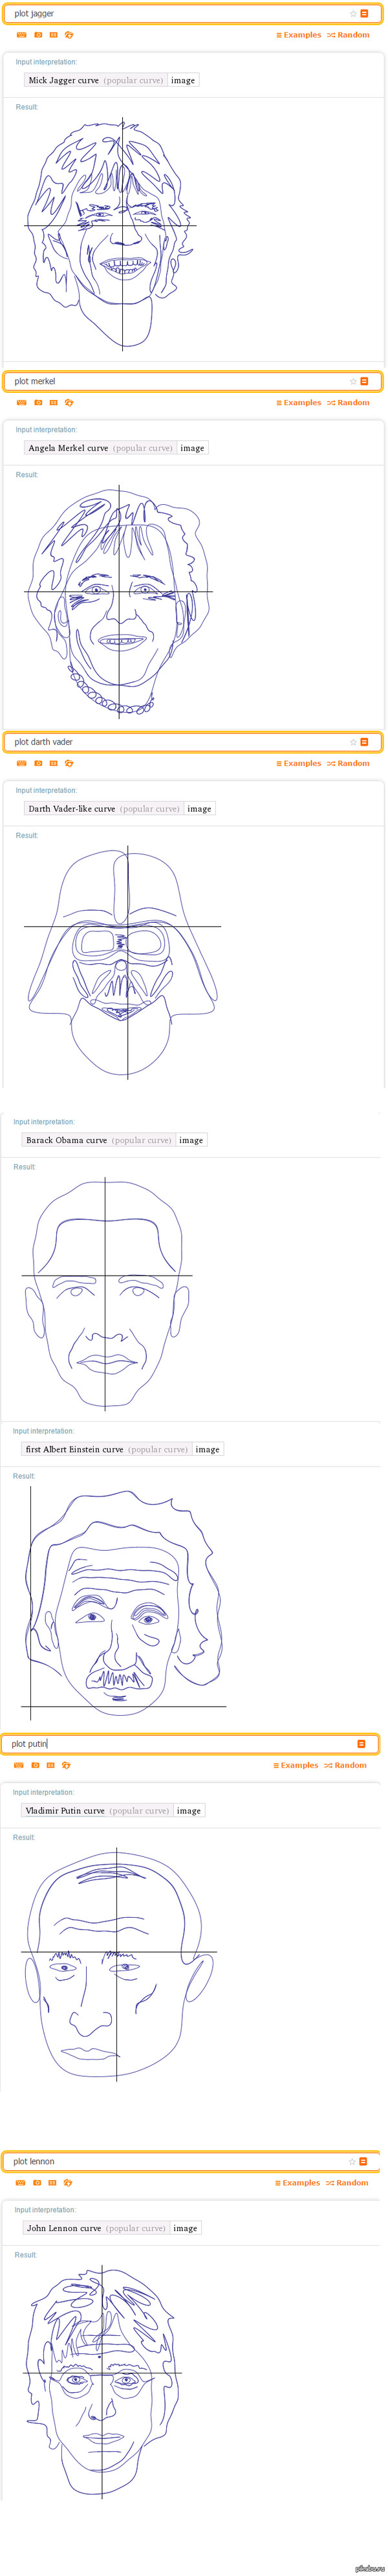Click the image input camera icon below "plot jagger"
This screenshot has width=388, height=2576.
[x=38, y=35]
